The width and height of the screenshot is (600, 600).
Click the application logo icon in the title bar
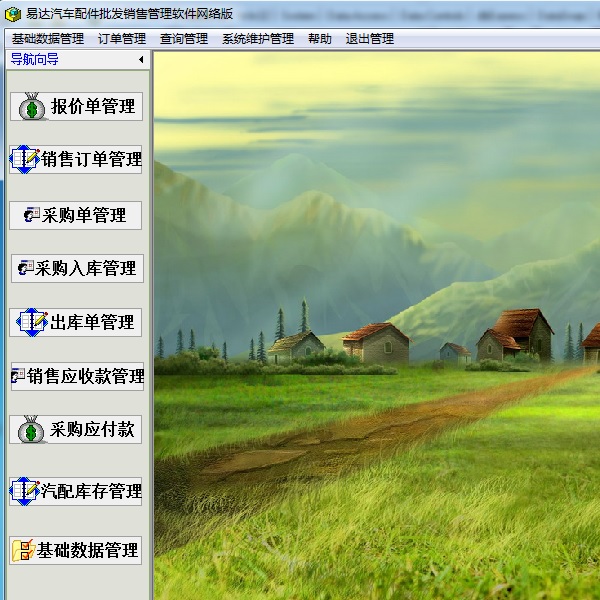13,14
